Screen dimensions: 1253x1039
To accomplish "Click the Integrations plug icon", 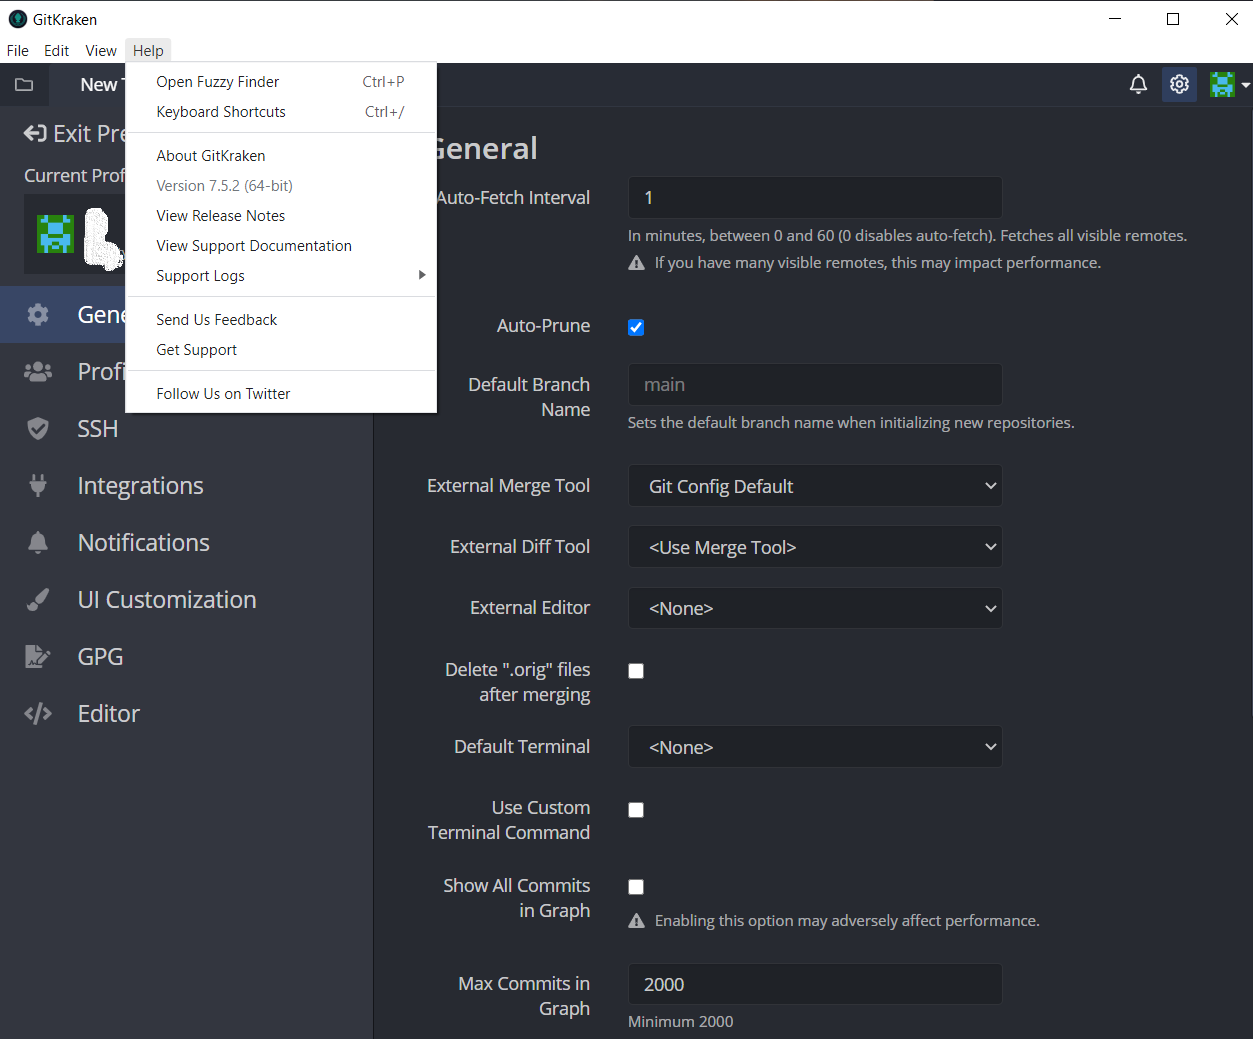I will point(38,486).
